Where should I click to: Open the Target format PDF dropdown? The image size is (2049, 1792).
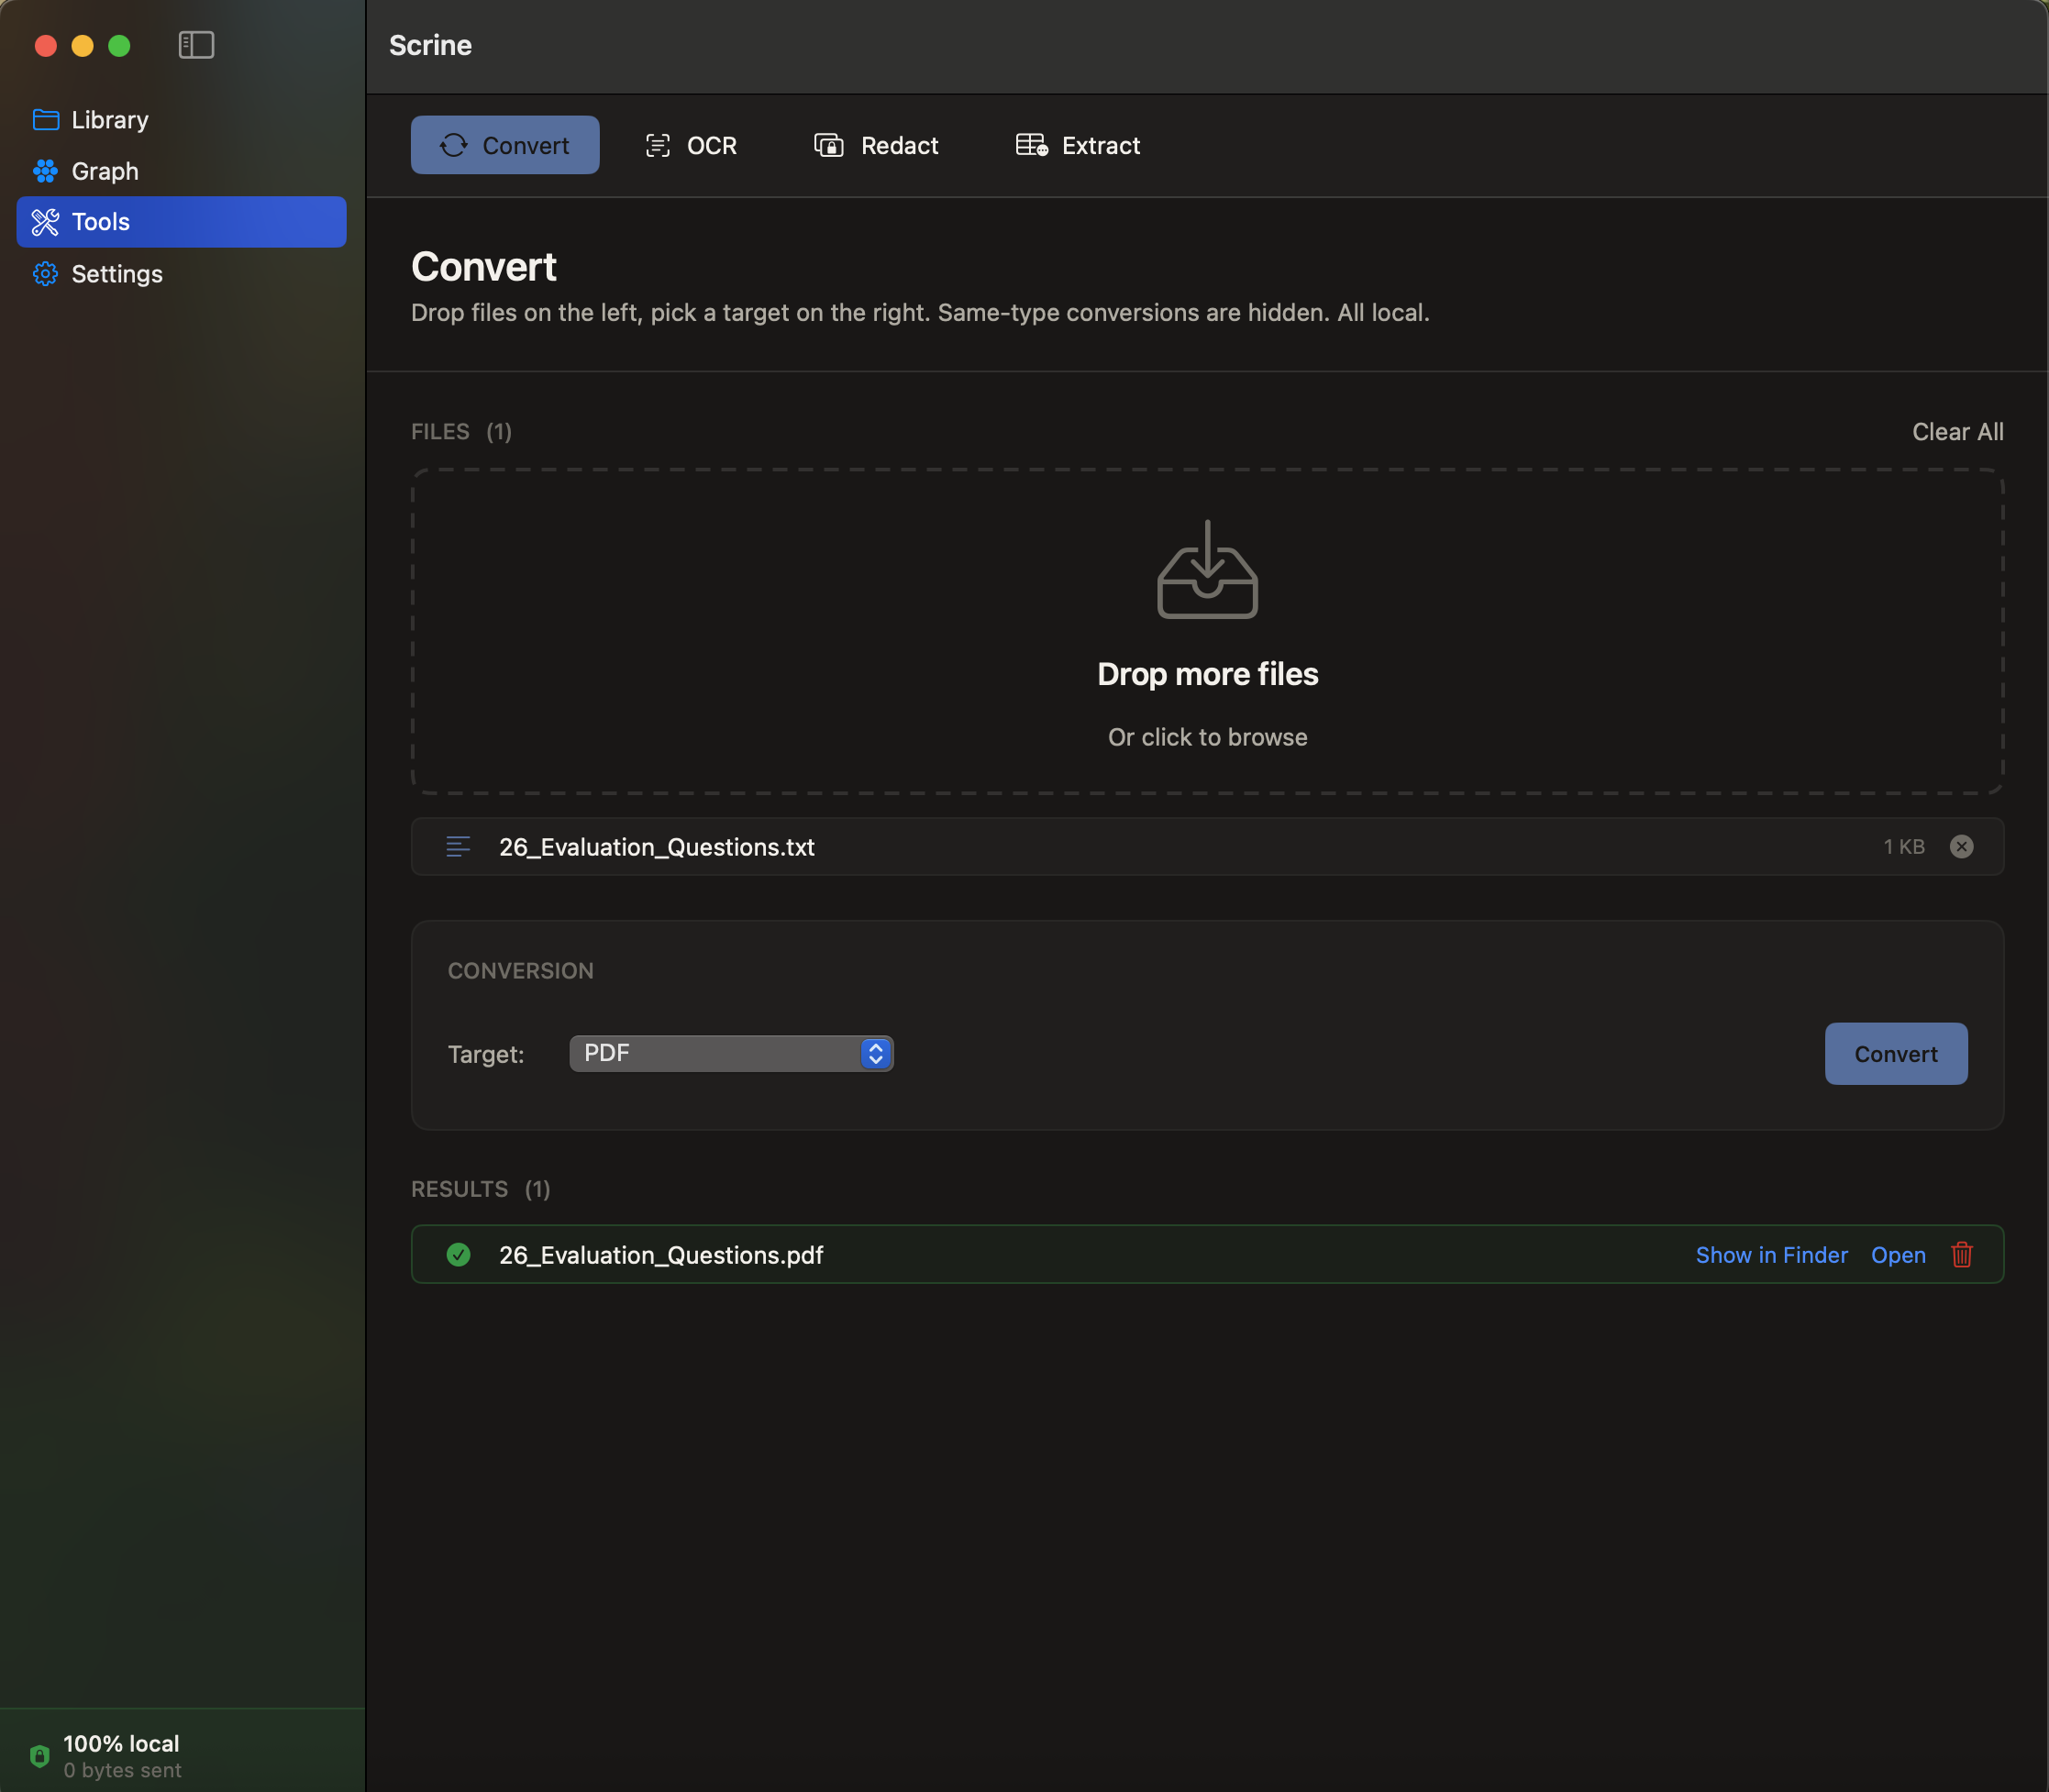point(731,1053)
